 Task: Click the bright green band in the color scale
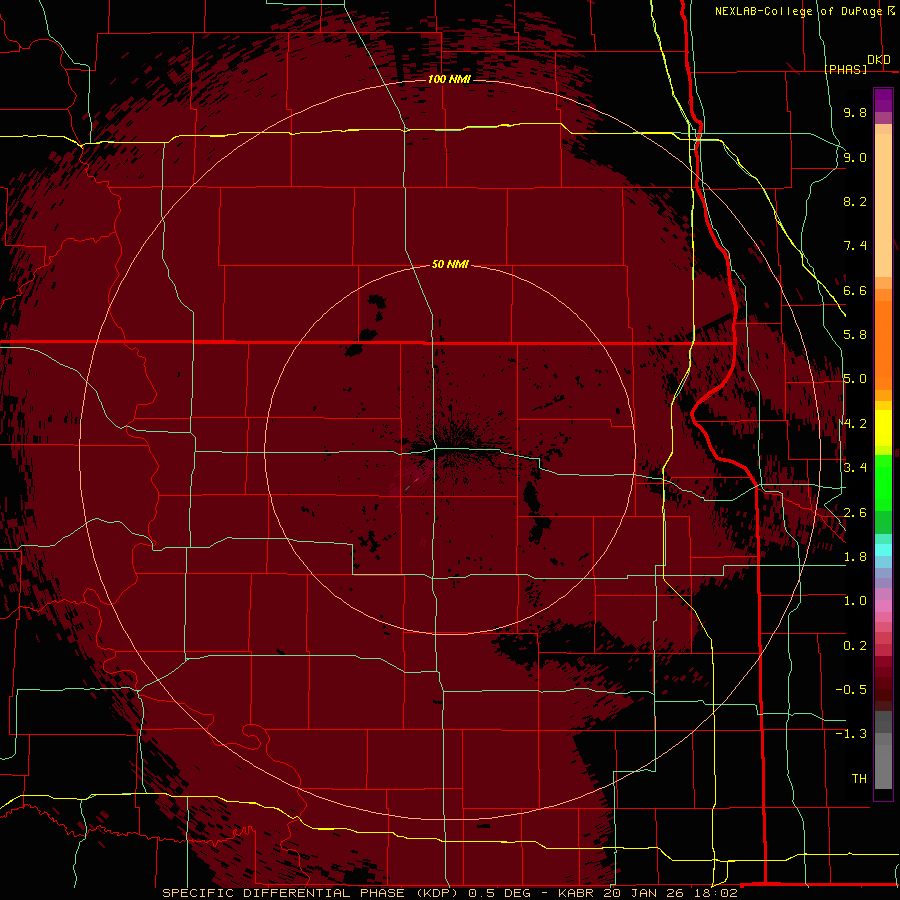click(x=883, y=483)
